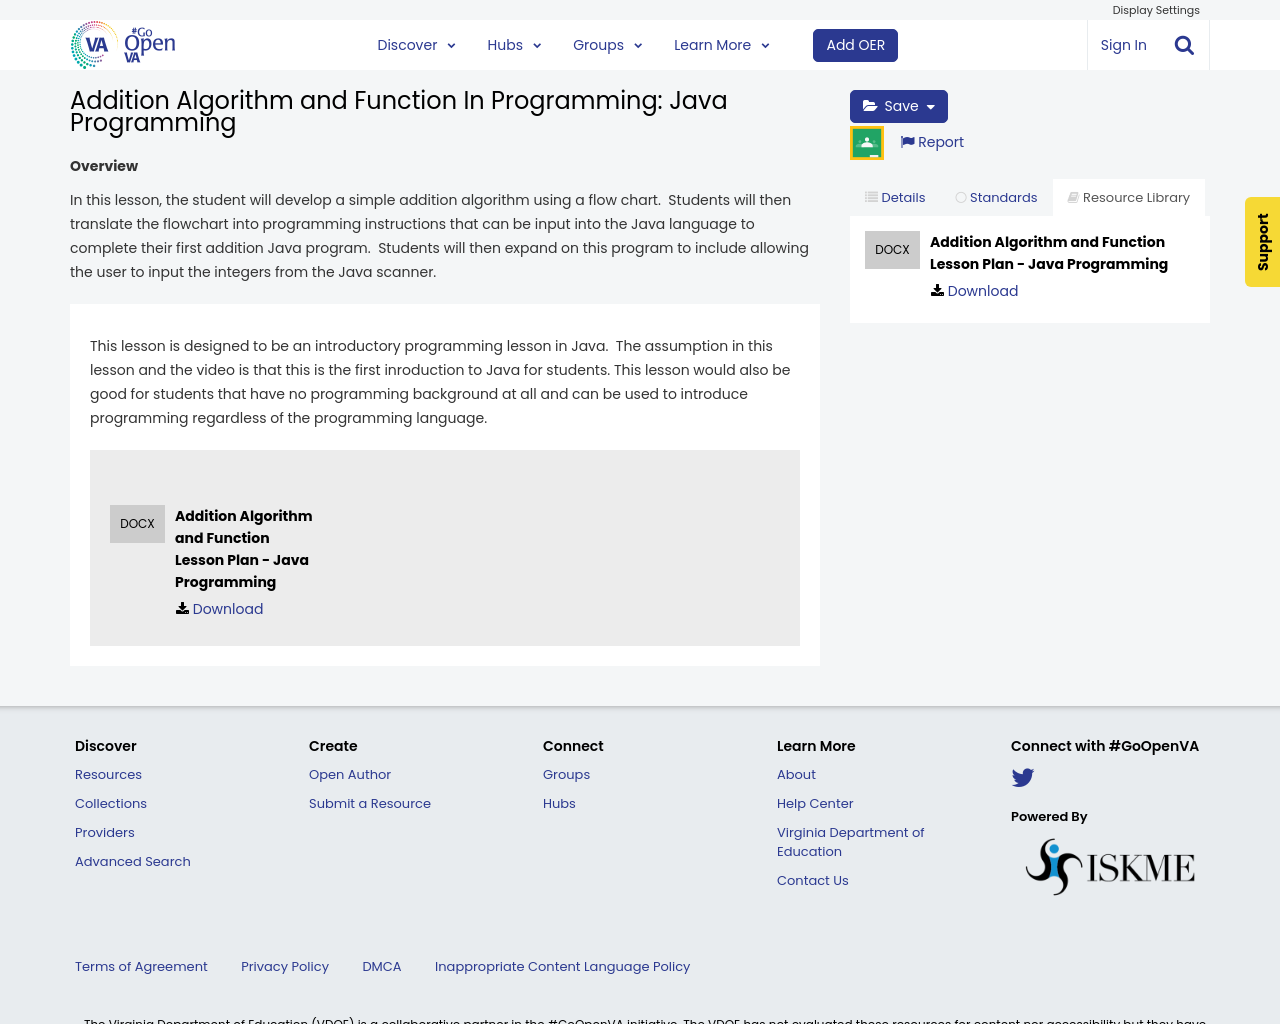Click the Twitter bird icon

[1023, 777]
